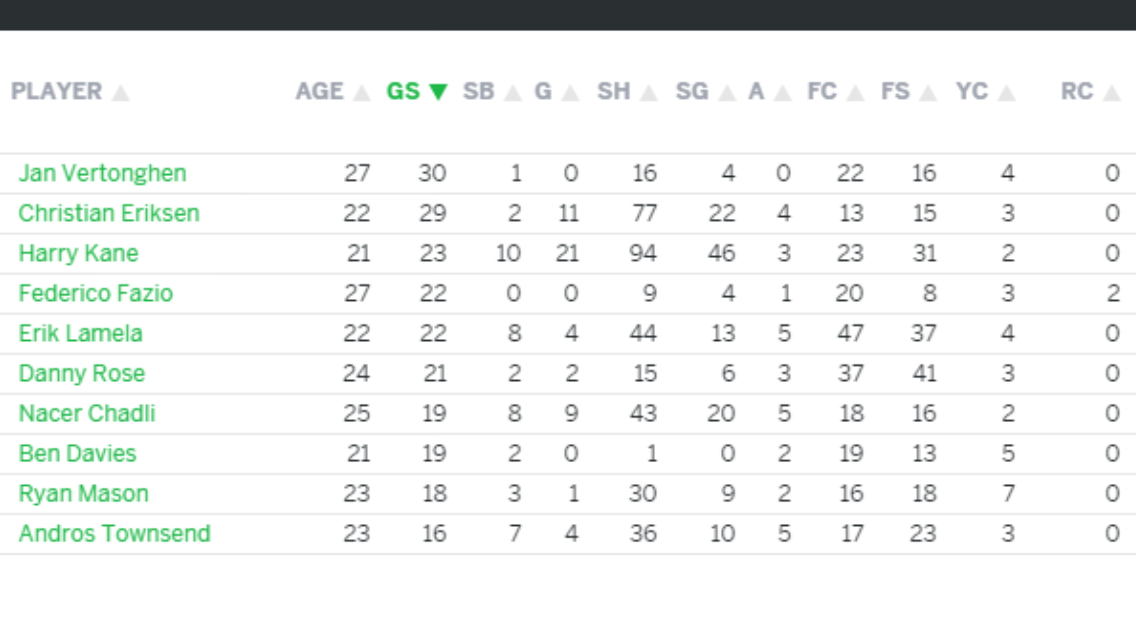Screen dimensions: 1136x640
Task: Go to Federico Fazio's profile
Action: click(x=95, y=293)
